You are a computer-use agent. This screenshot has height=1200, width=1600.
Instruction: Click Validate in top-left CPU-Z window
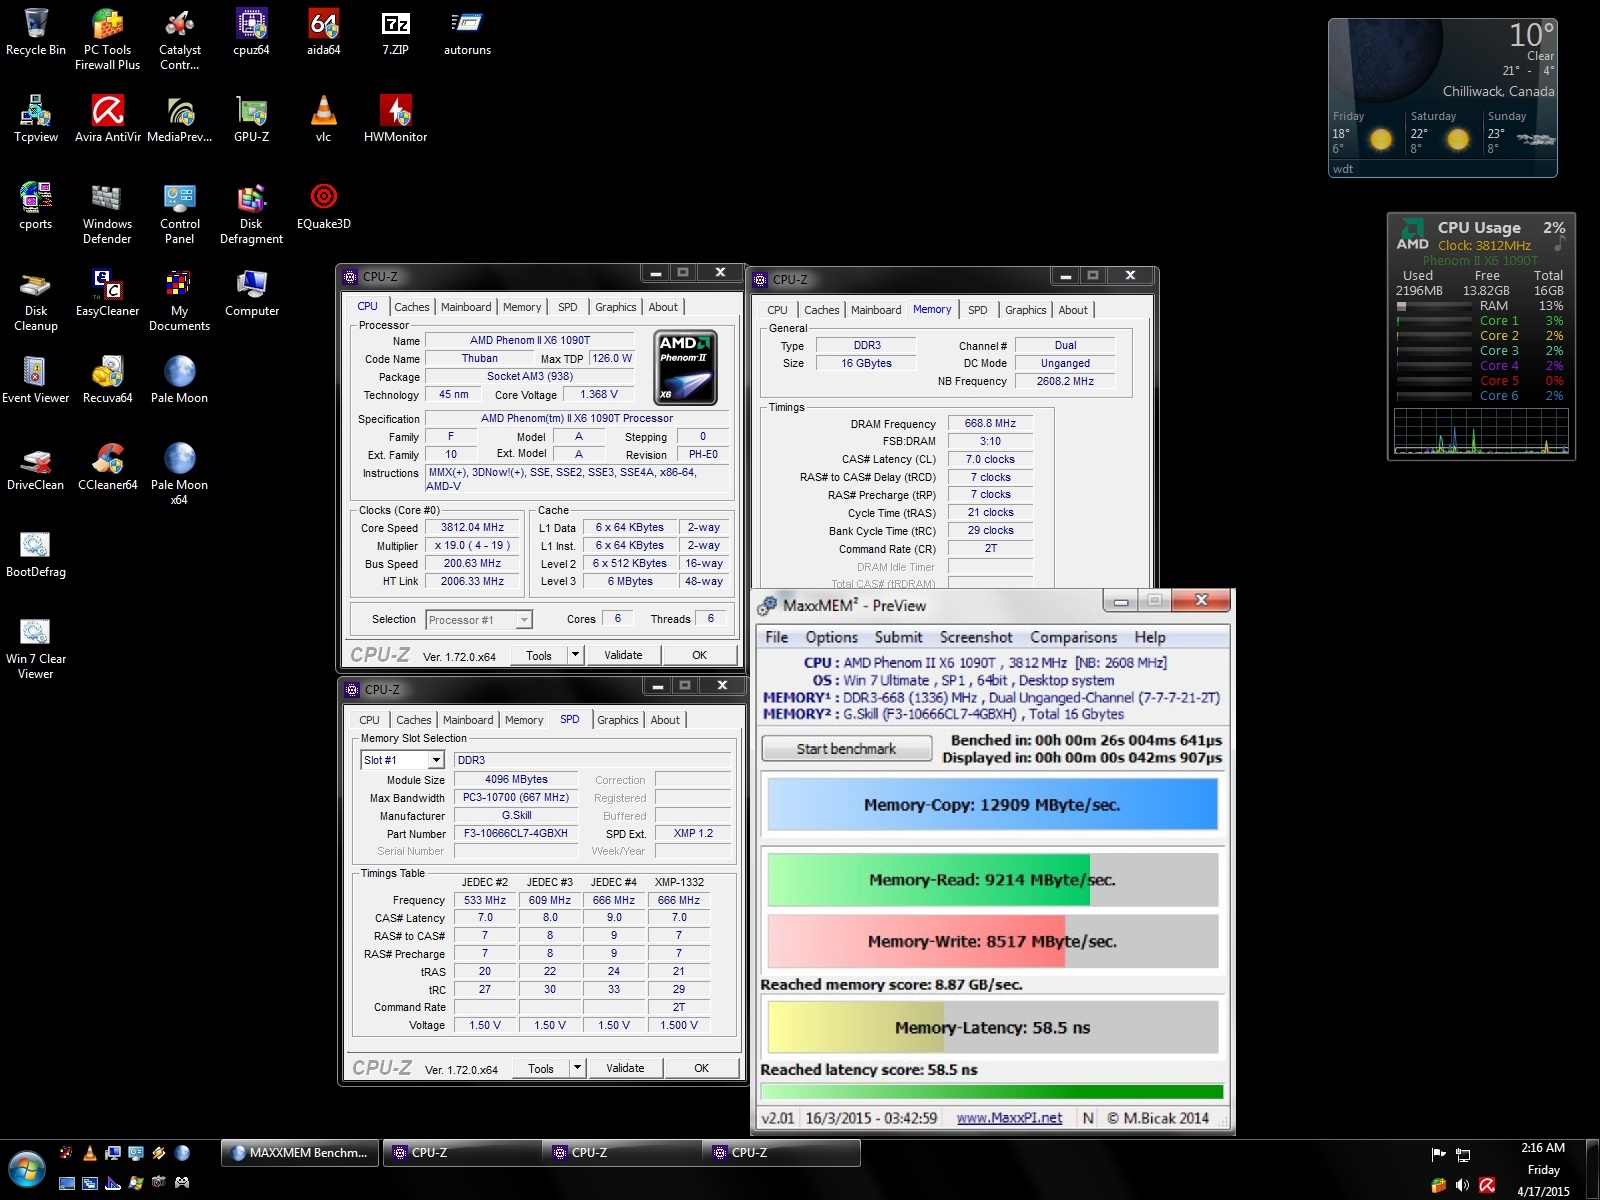[623, 655]
